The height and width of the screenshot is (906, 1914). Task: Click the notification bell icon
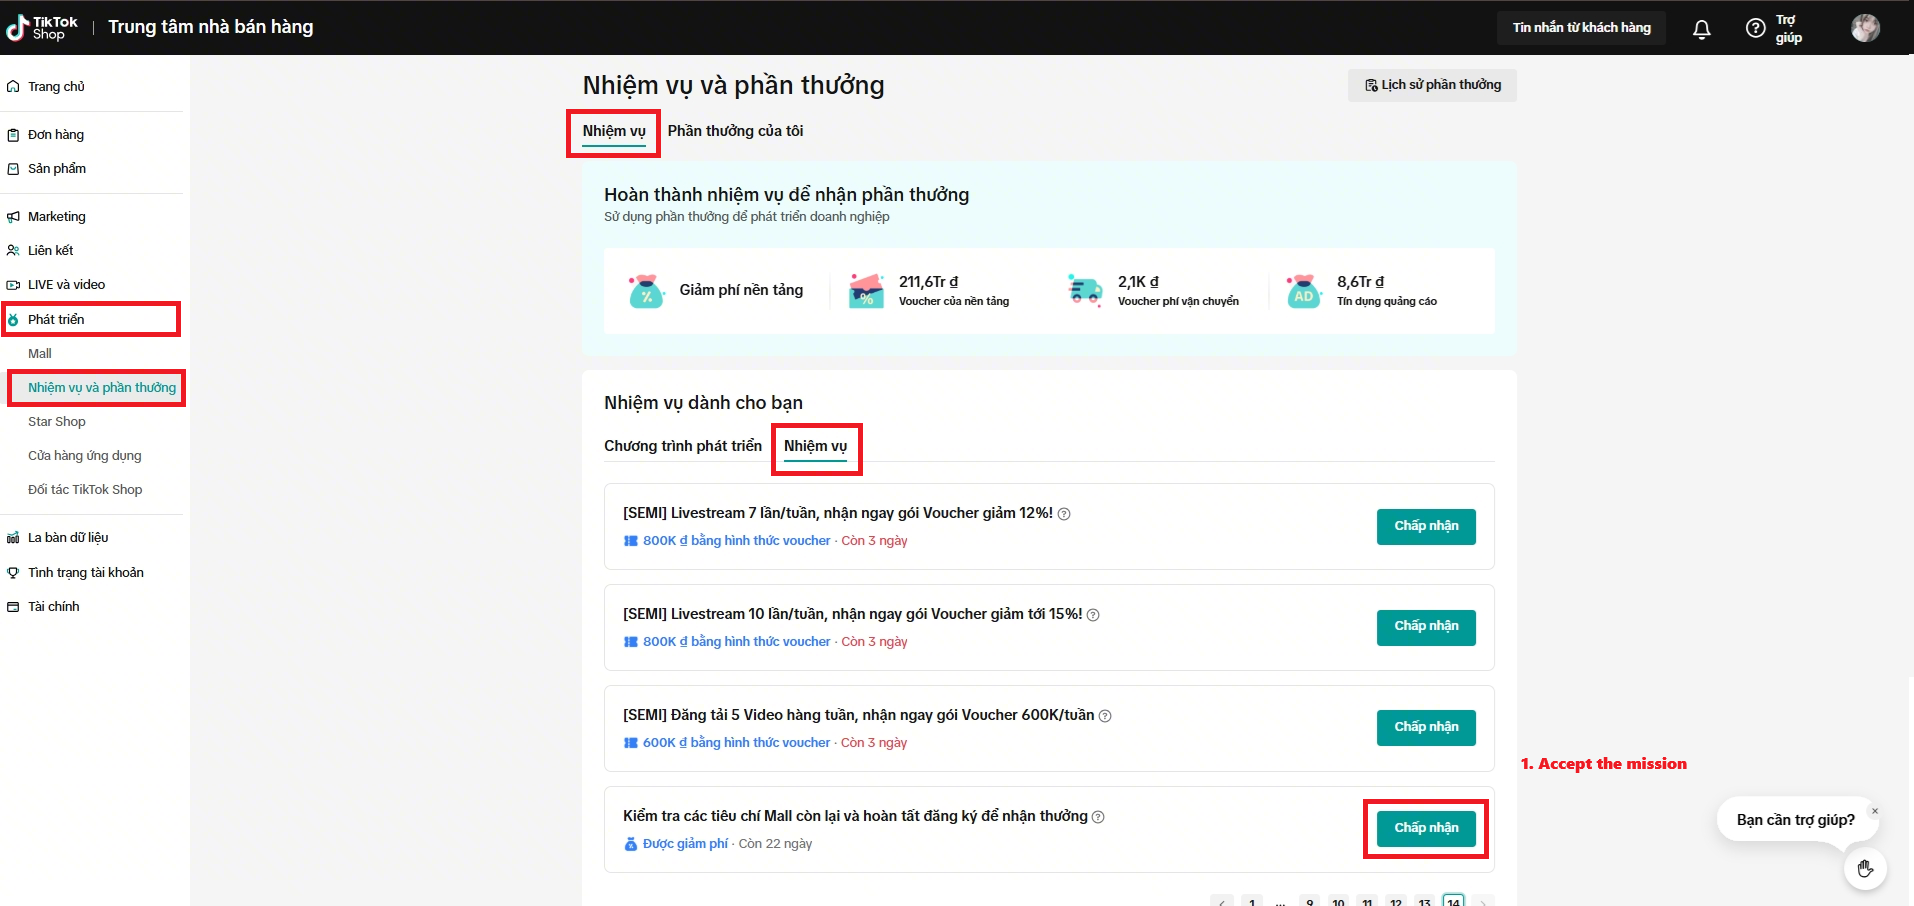1701,29
